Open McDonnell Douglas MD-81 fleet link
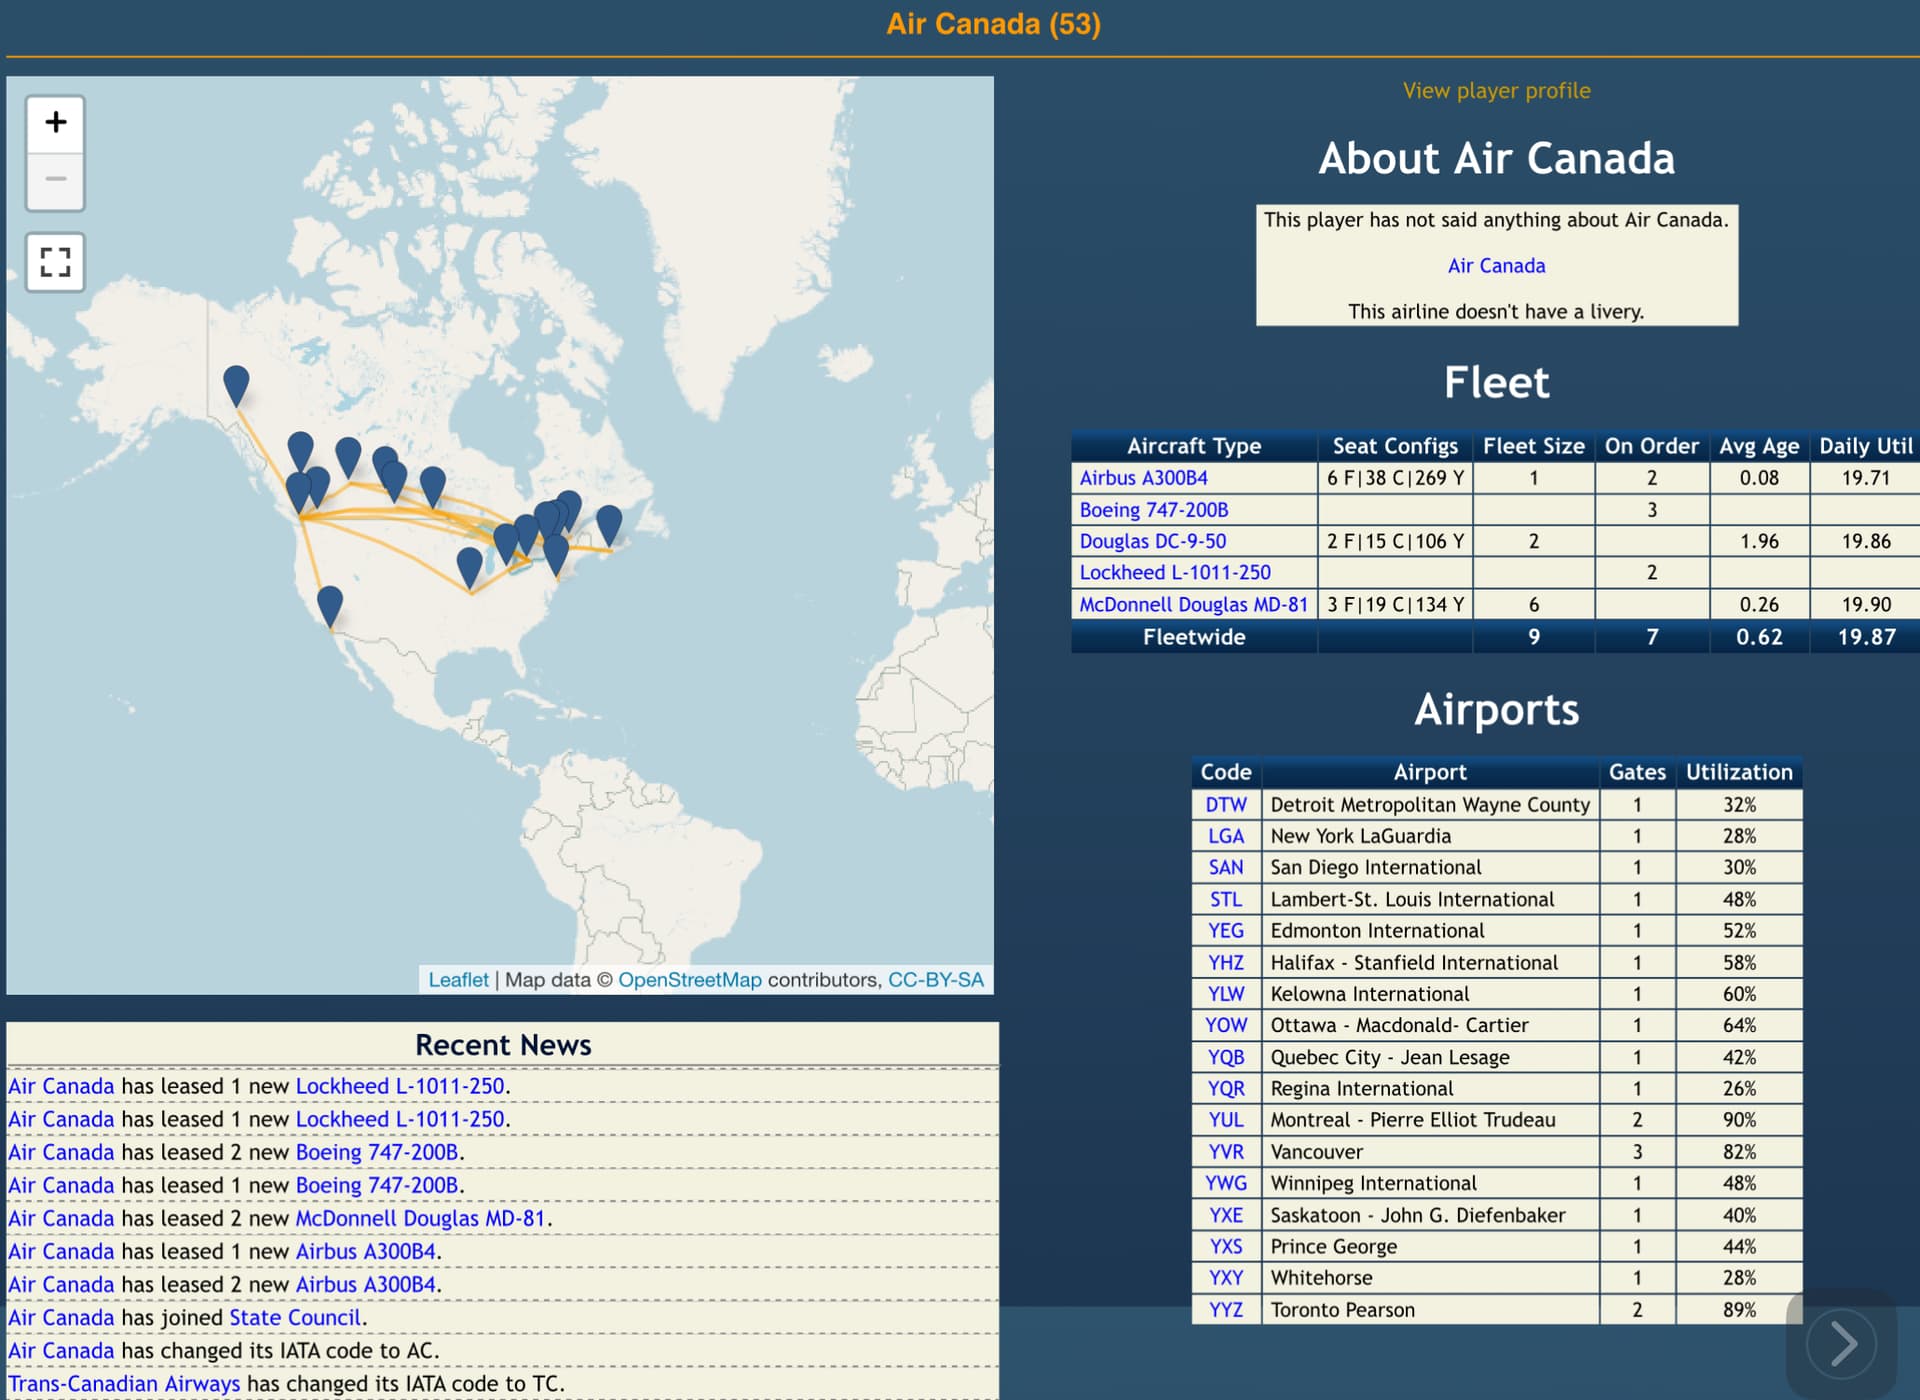Screen dimensions: 1920x1400 click(1193, 605)
